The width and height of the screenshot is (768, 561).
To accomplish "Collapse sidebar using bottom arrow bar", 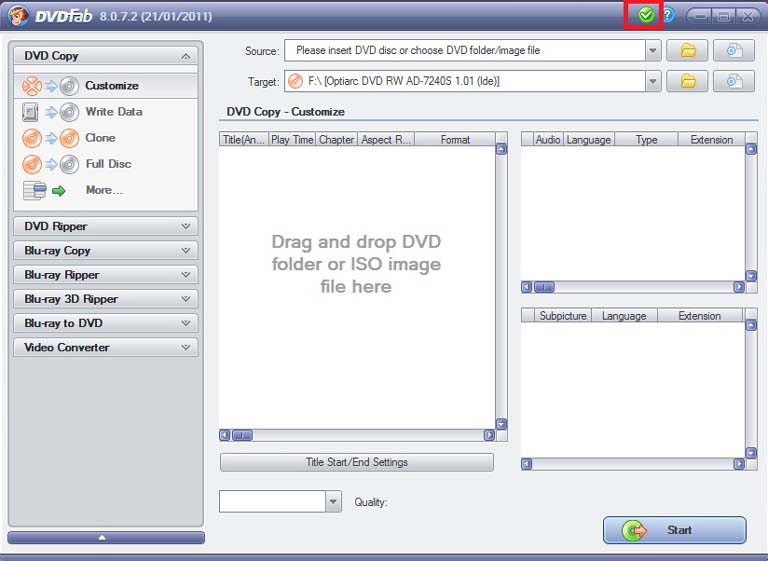I will (x=106, y=537).
